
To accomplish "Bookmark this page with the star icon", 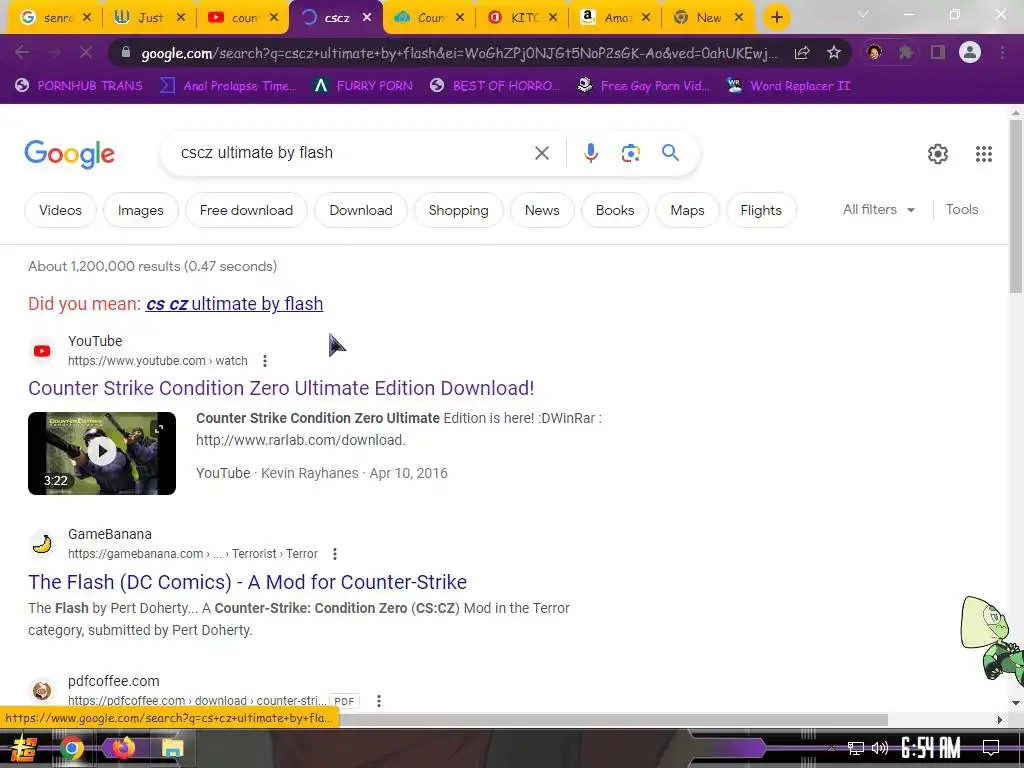I will pyautogui.click(x=833, y=53).
